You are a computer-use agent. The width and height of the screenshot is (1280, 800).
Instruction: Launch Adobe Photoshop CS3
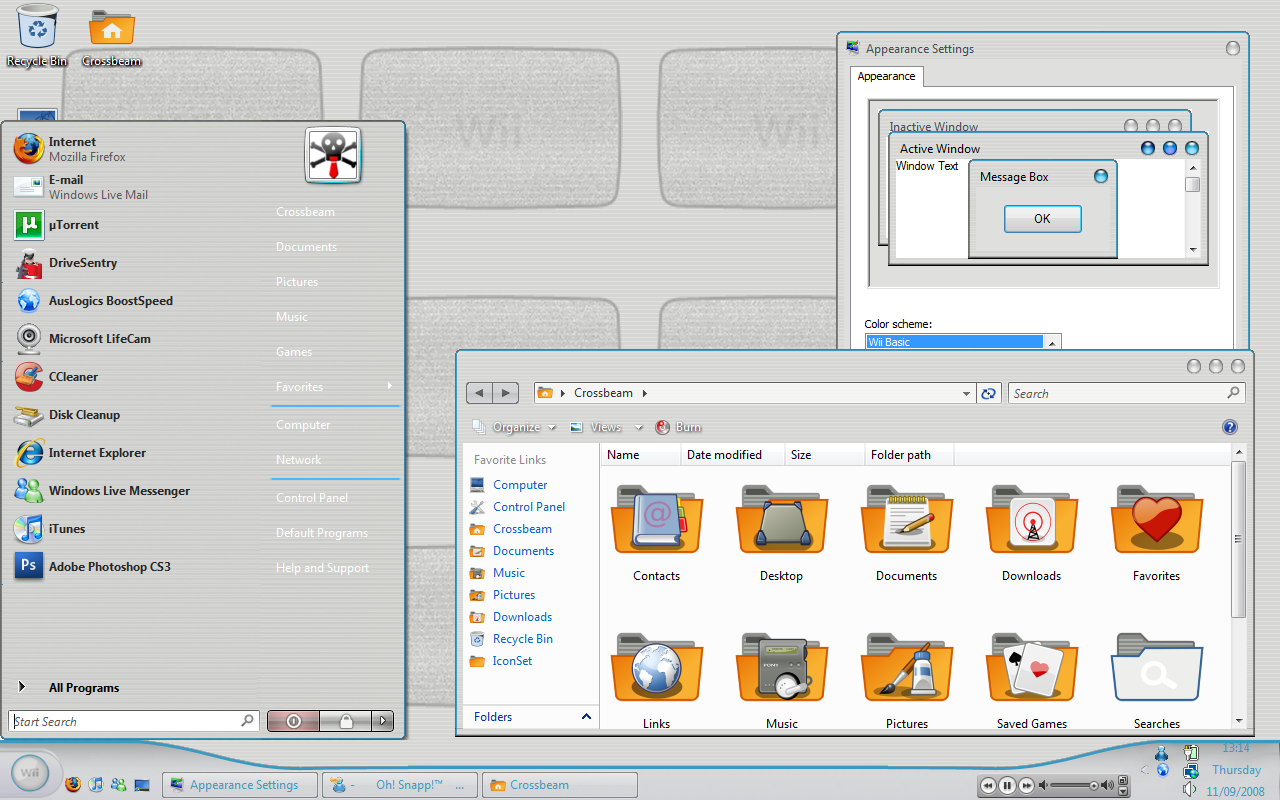point(135,567)
